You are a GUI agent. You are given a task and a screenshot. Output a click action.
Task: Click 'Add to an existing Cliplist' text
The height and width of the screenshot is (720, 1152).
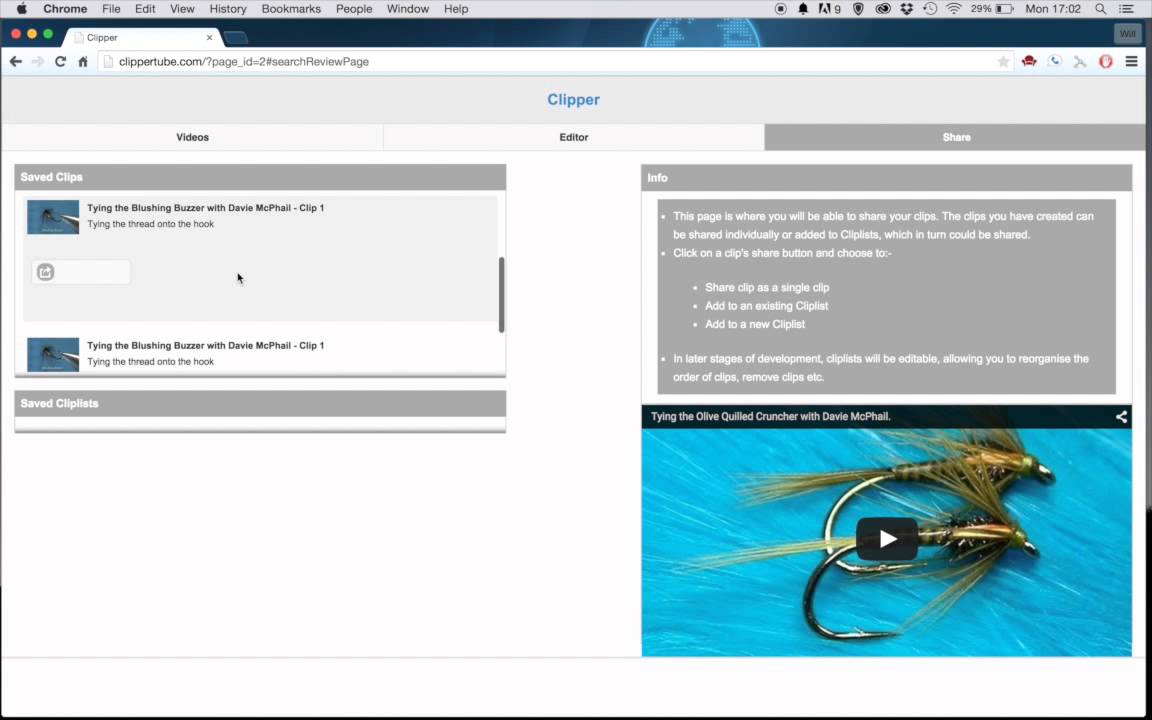[766, 306]
